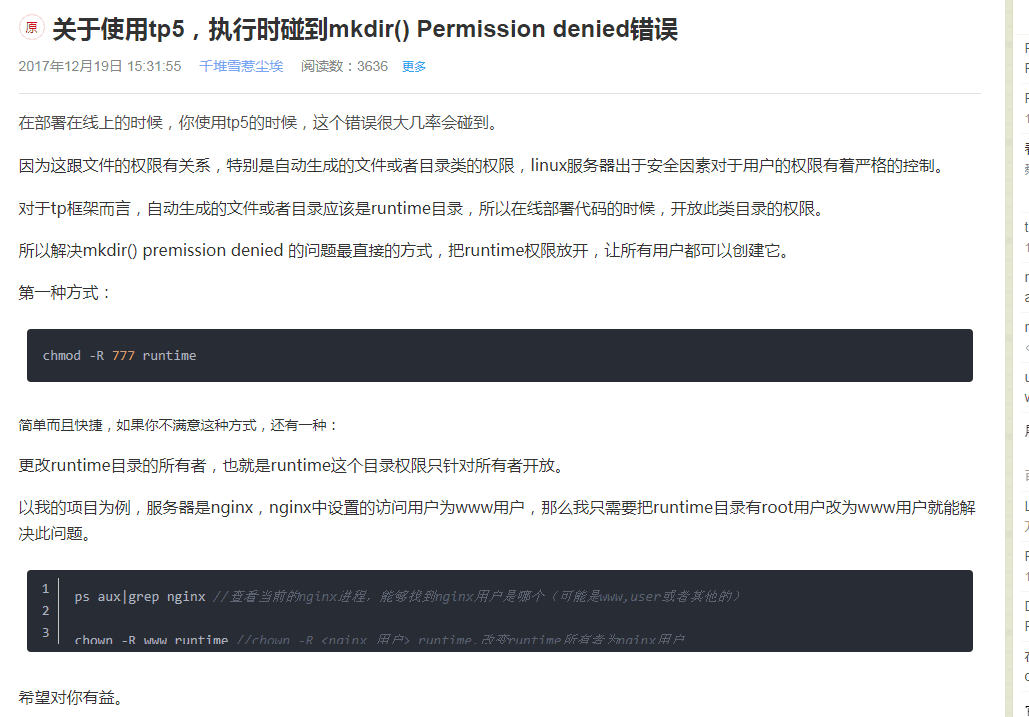Click line number 1 in the second code block
1029x717 pixels.
(x=45, y=588)
